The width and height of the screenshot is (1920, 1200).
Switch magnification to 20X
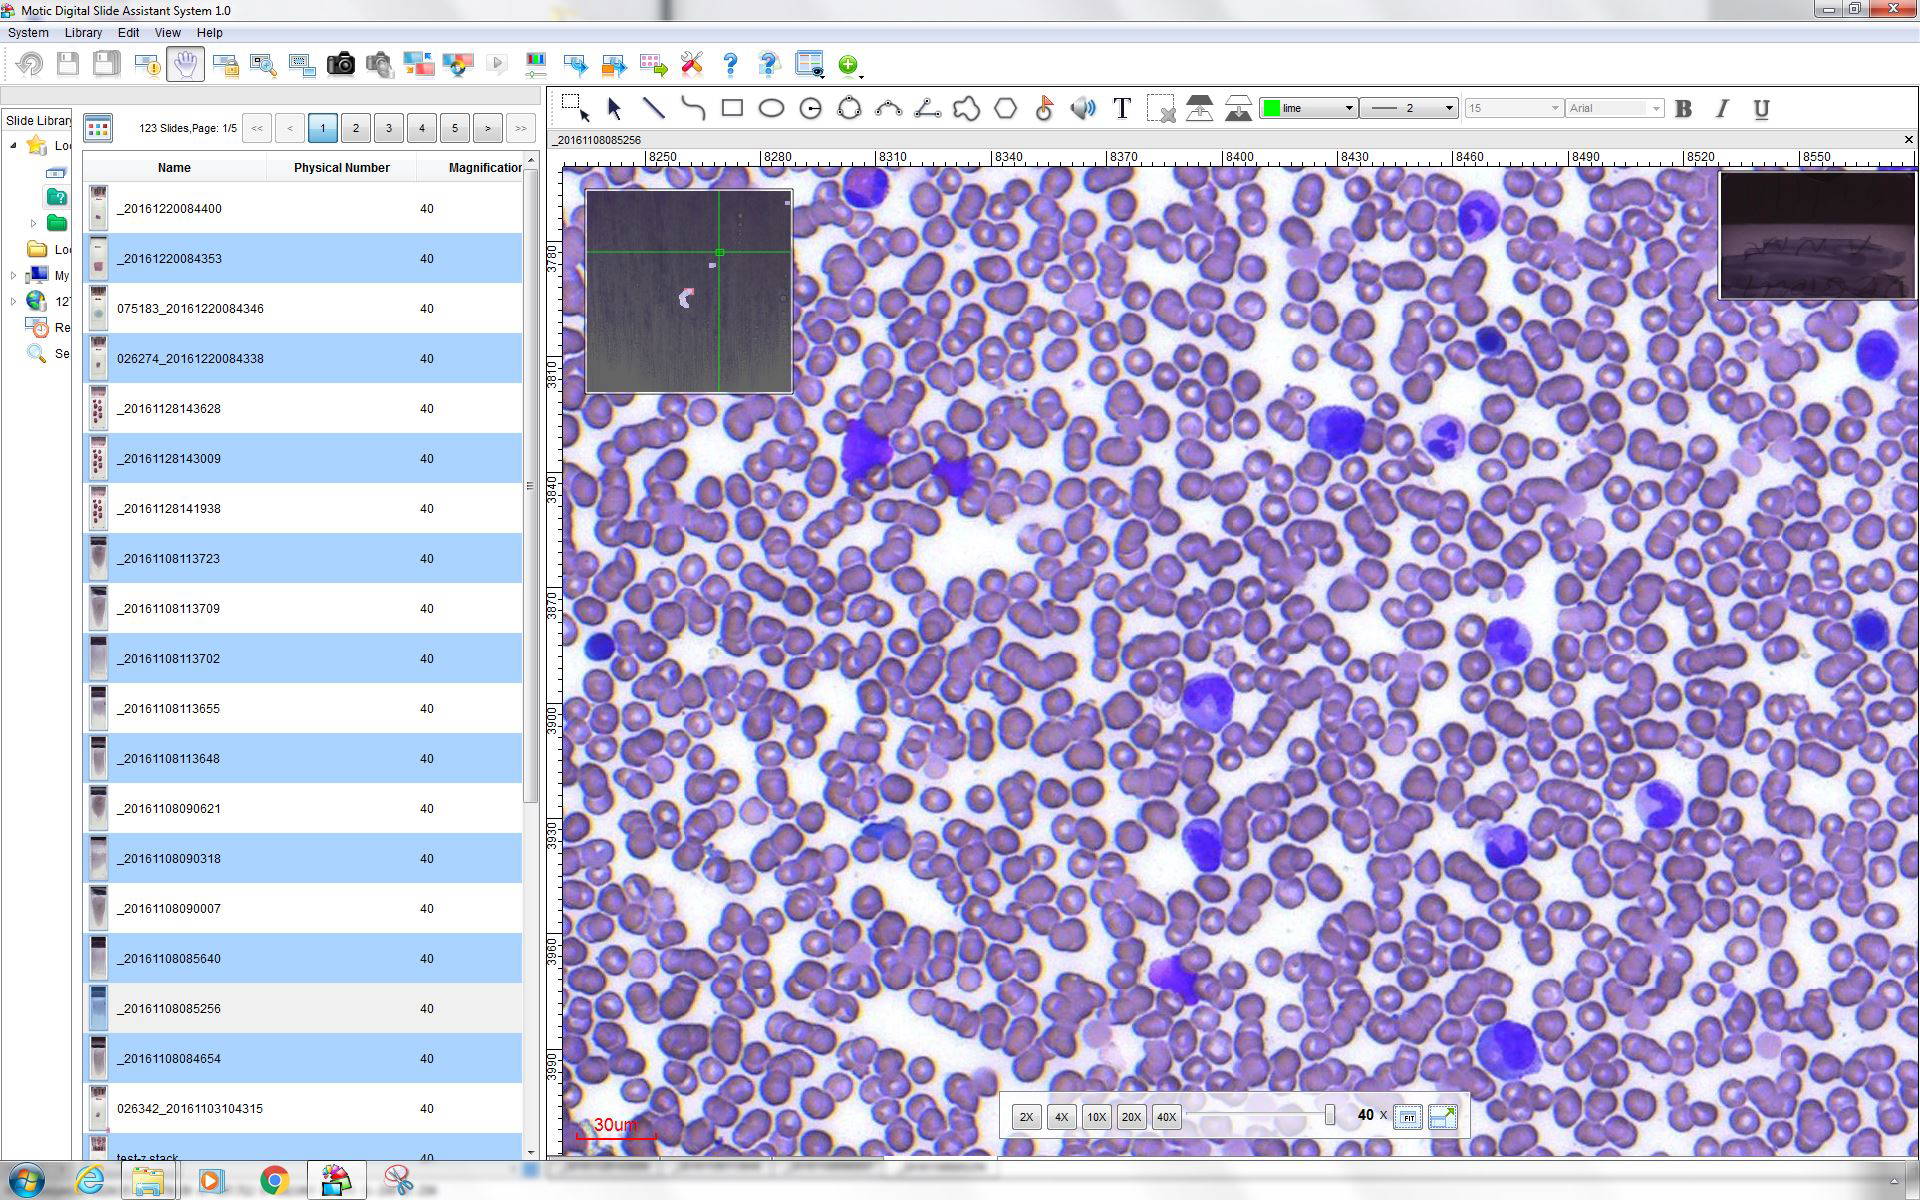1131,1117
